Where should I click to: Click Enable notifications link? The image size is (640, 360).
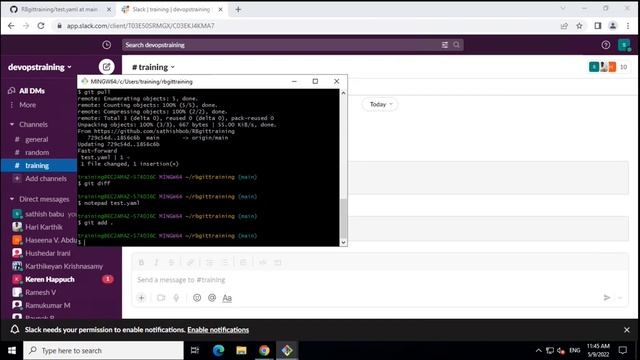(218, 330)
